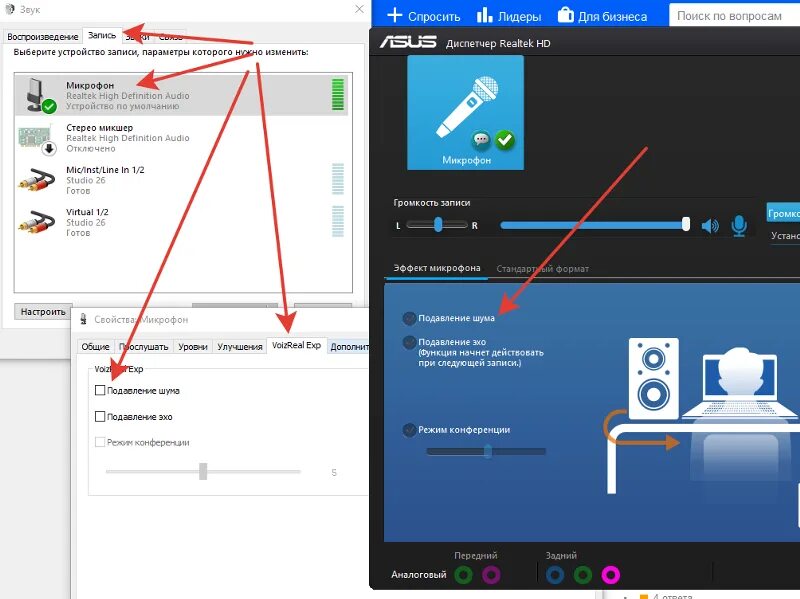
Task: Click the Спросить link
Action: 434,16
